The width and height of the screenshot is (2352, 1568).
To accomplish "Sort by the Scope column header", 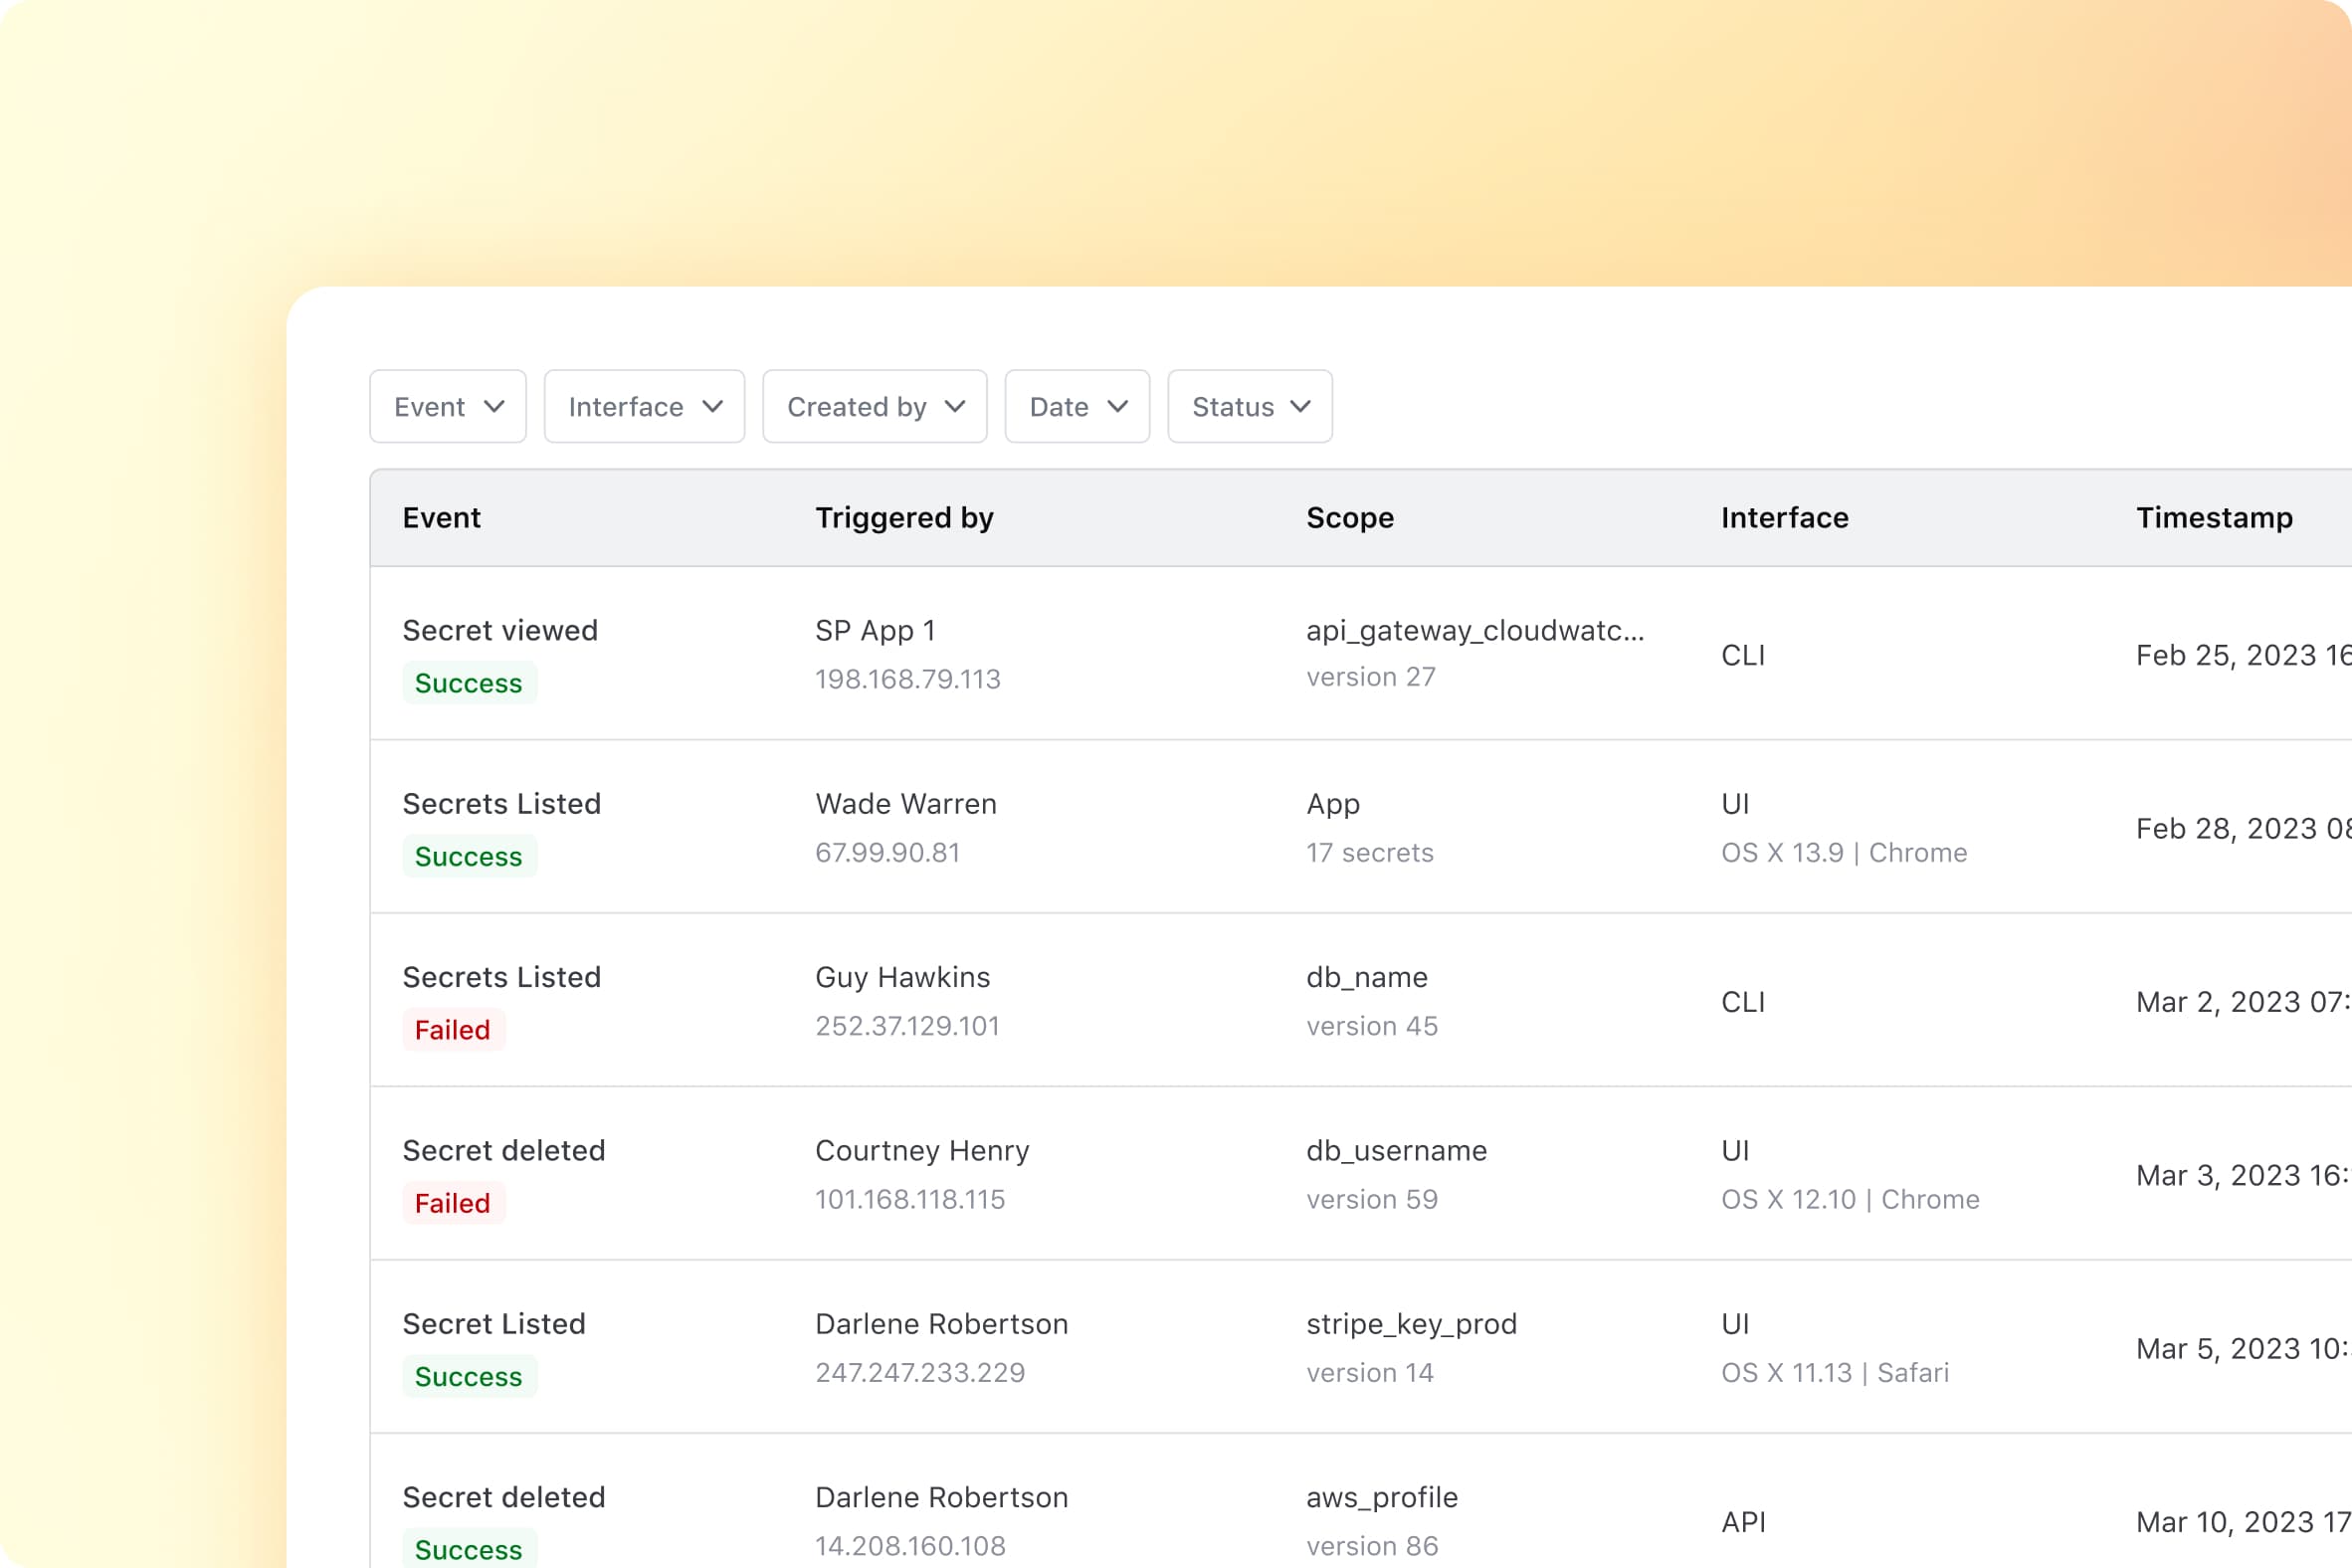I will pos(1349,518).
